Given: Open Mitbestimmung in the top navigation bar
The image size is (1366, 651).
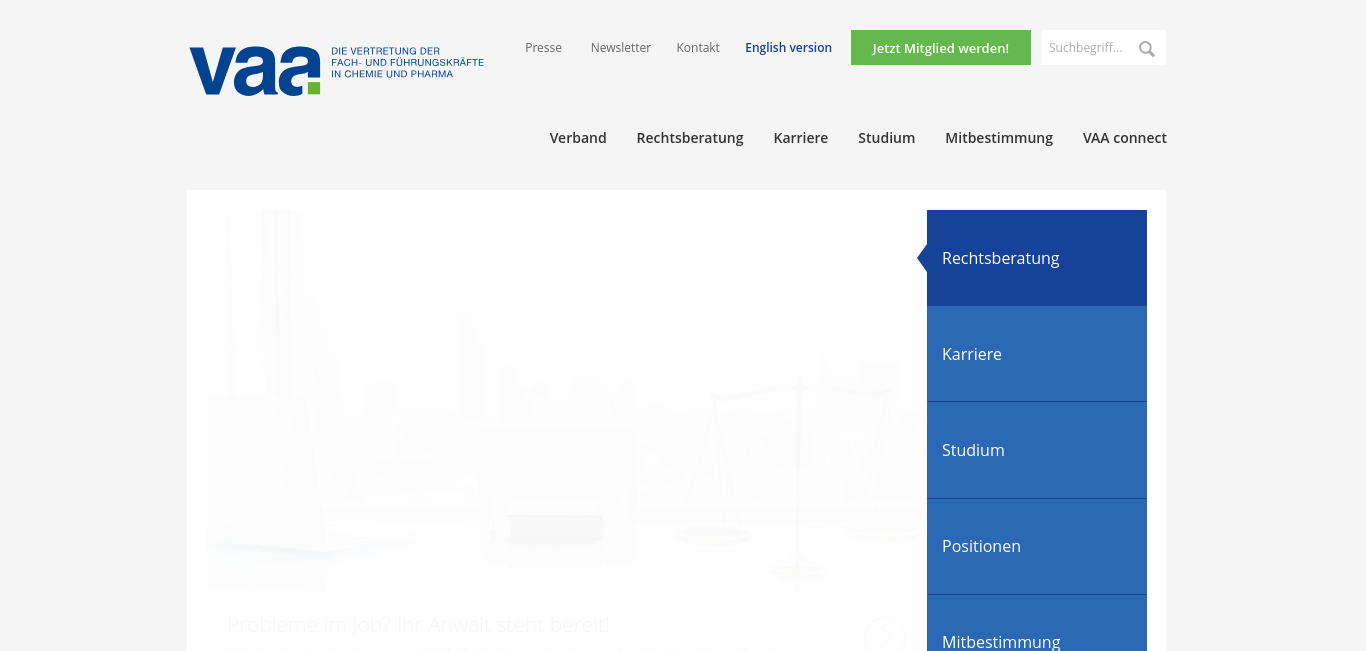Looking at the screenshot, I should 999,138.
